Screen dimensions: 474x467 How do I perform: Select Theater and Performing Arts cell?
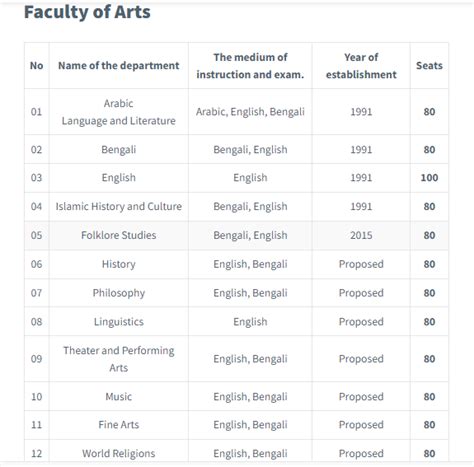point(119,359)
